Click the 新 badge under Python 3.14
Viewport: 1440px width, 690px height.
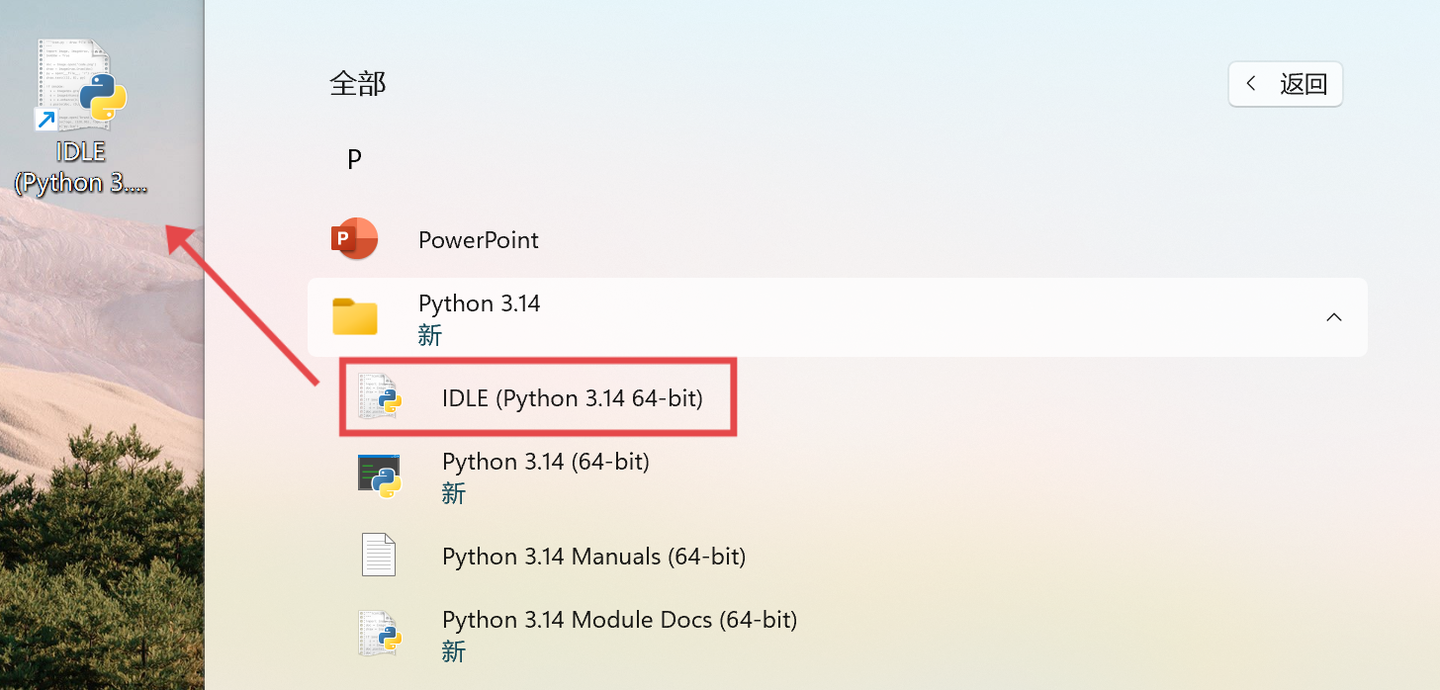(430, 335)
